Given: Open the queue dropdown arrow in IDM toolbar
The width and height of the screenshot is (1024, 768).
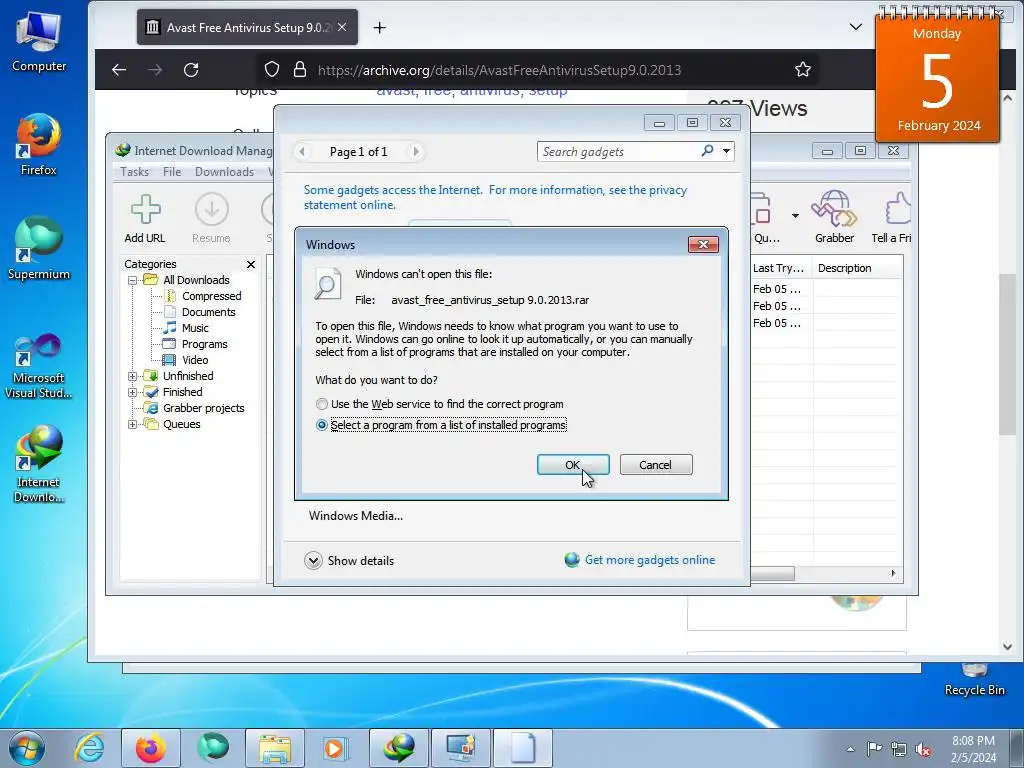Looking at the screenshot, I should point(795,216).
